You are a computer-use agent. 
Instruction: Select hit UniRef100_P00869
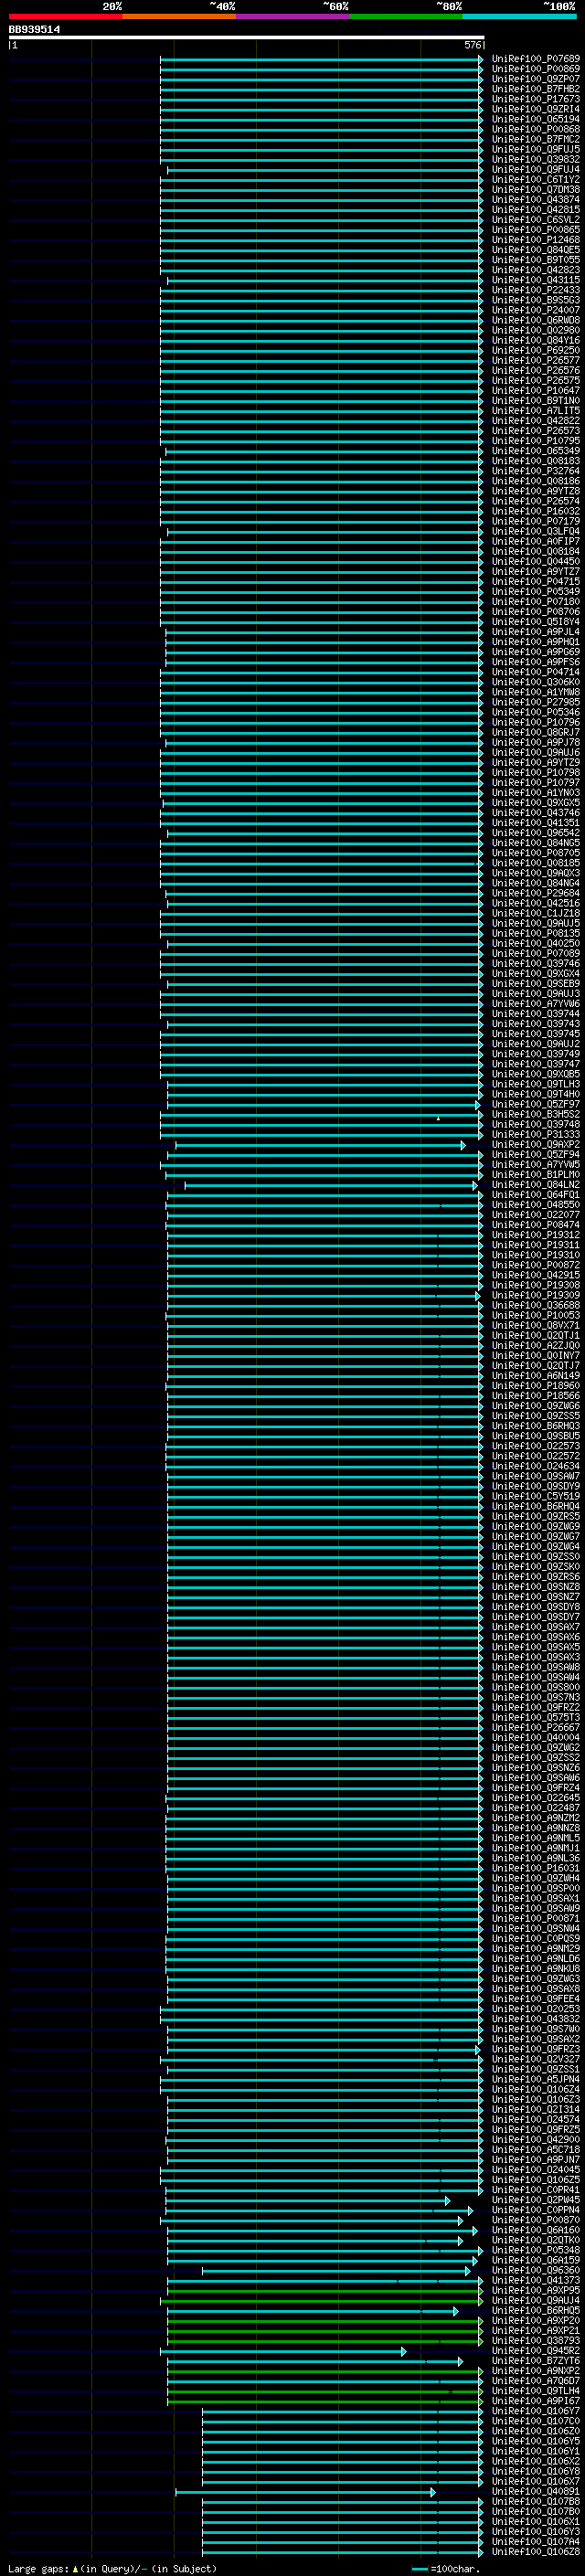[536, 69]
